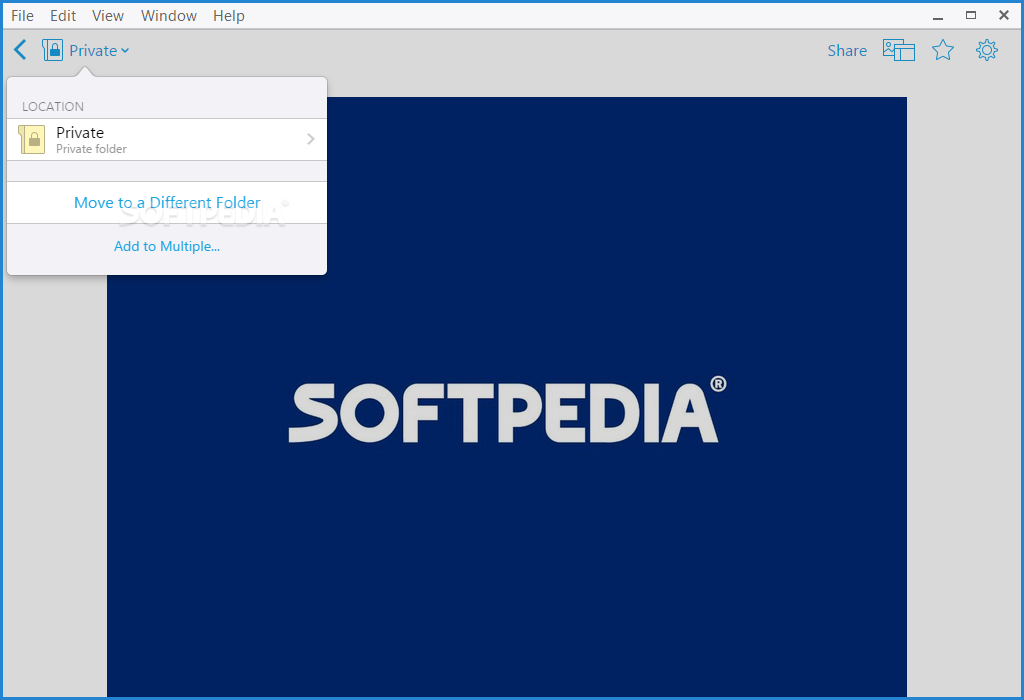Select the Private folder row
Viewport: 1024px width, 700px height.
pyautogui.click(x=167, y=140)
